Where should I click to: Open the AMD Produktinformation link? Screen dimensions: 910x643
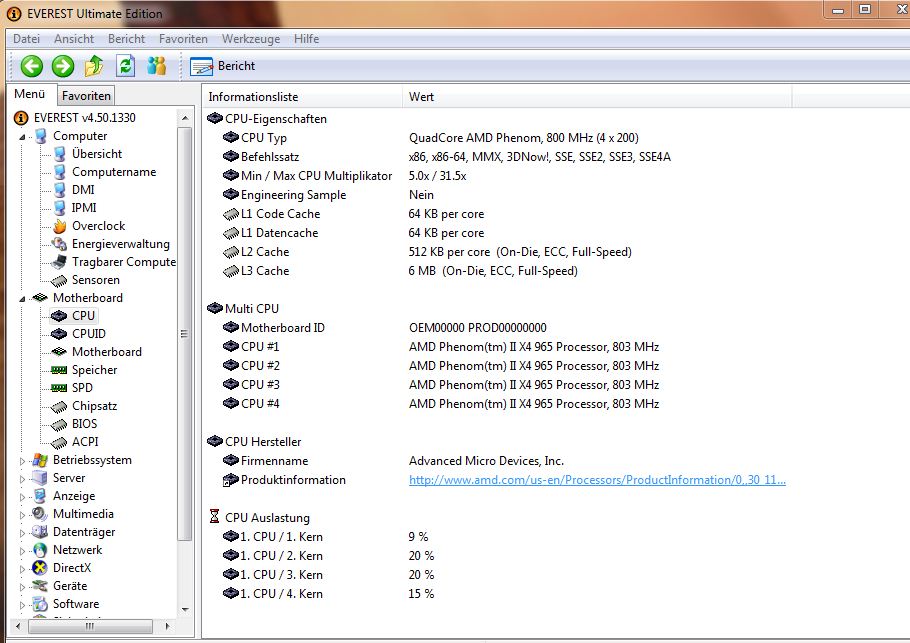[x=597, y=480]
